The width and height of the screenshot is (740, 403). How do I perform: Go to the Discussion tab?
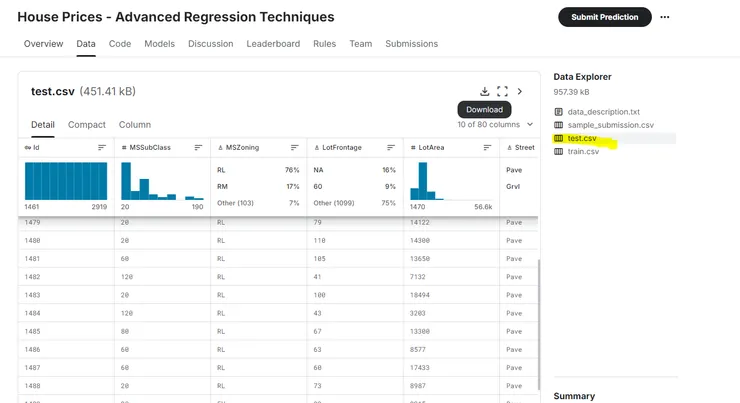click(210, 44)
